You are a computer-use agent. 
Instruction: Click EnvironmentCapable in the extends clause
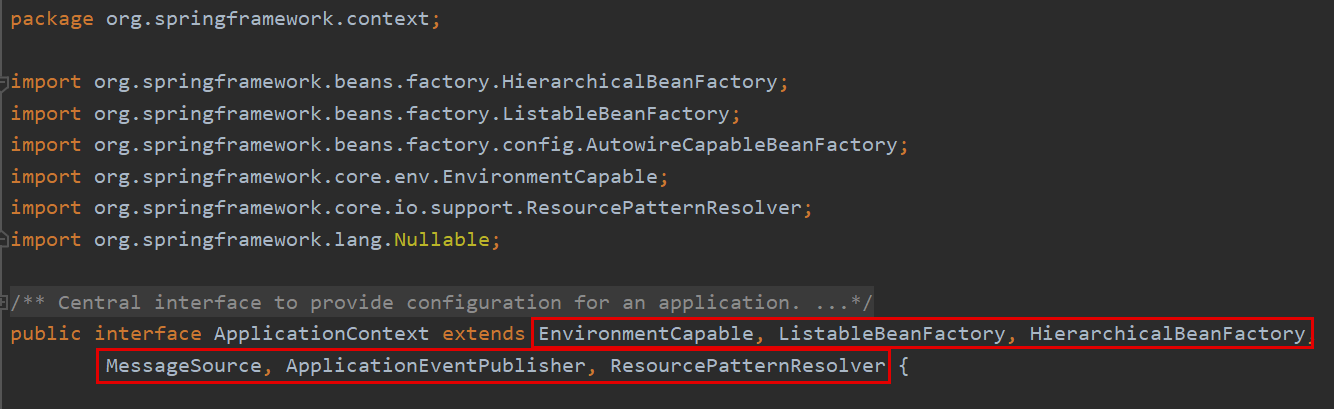click(x=646, y=334)
